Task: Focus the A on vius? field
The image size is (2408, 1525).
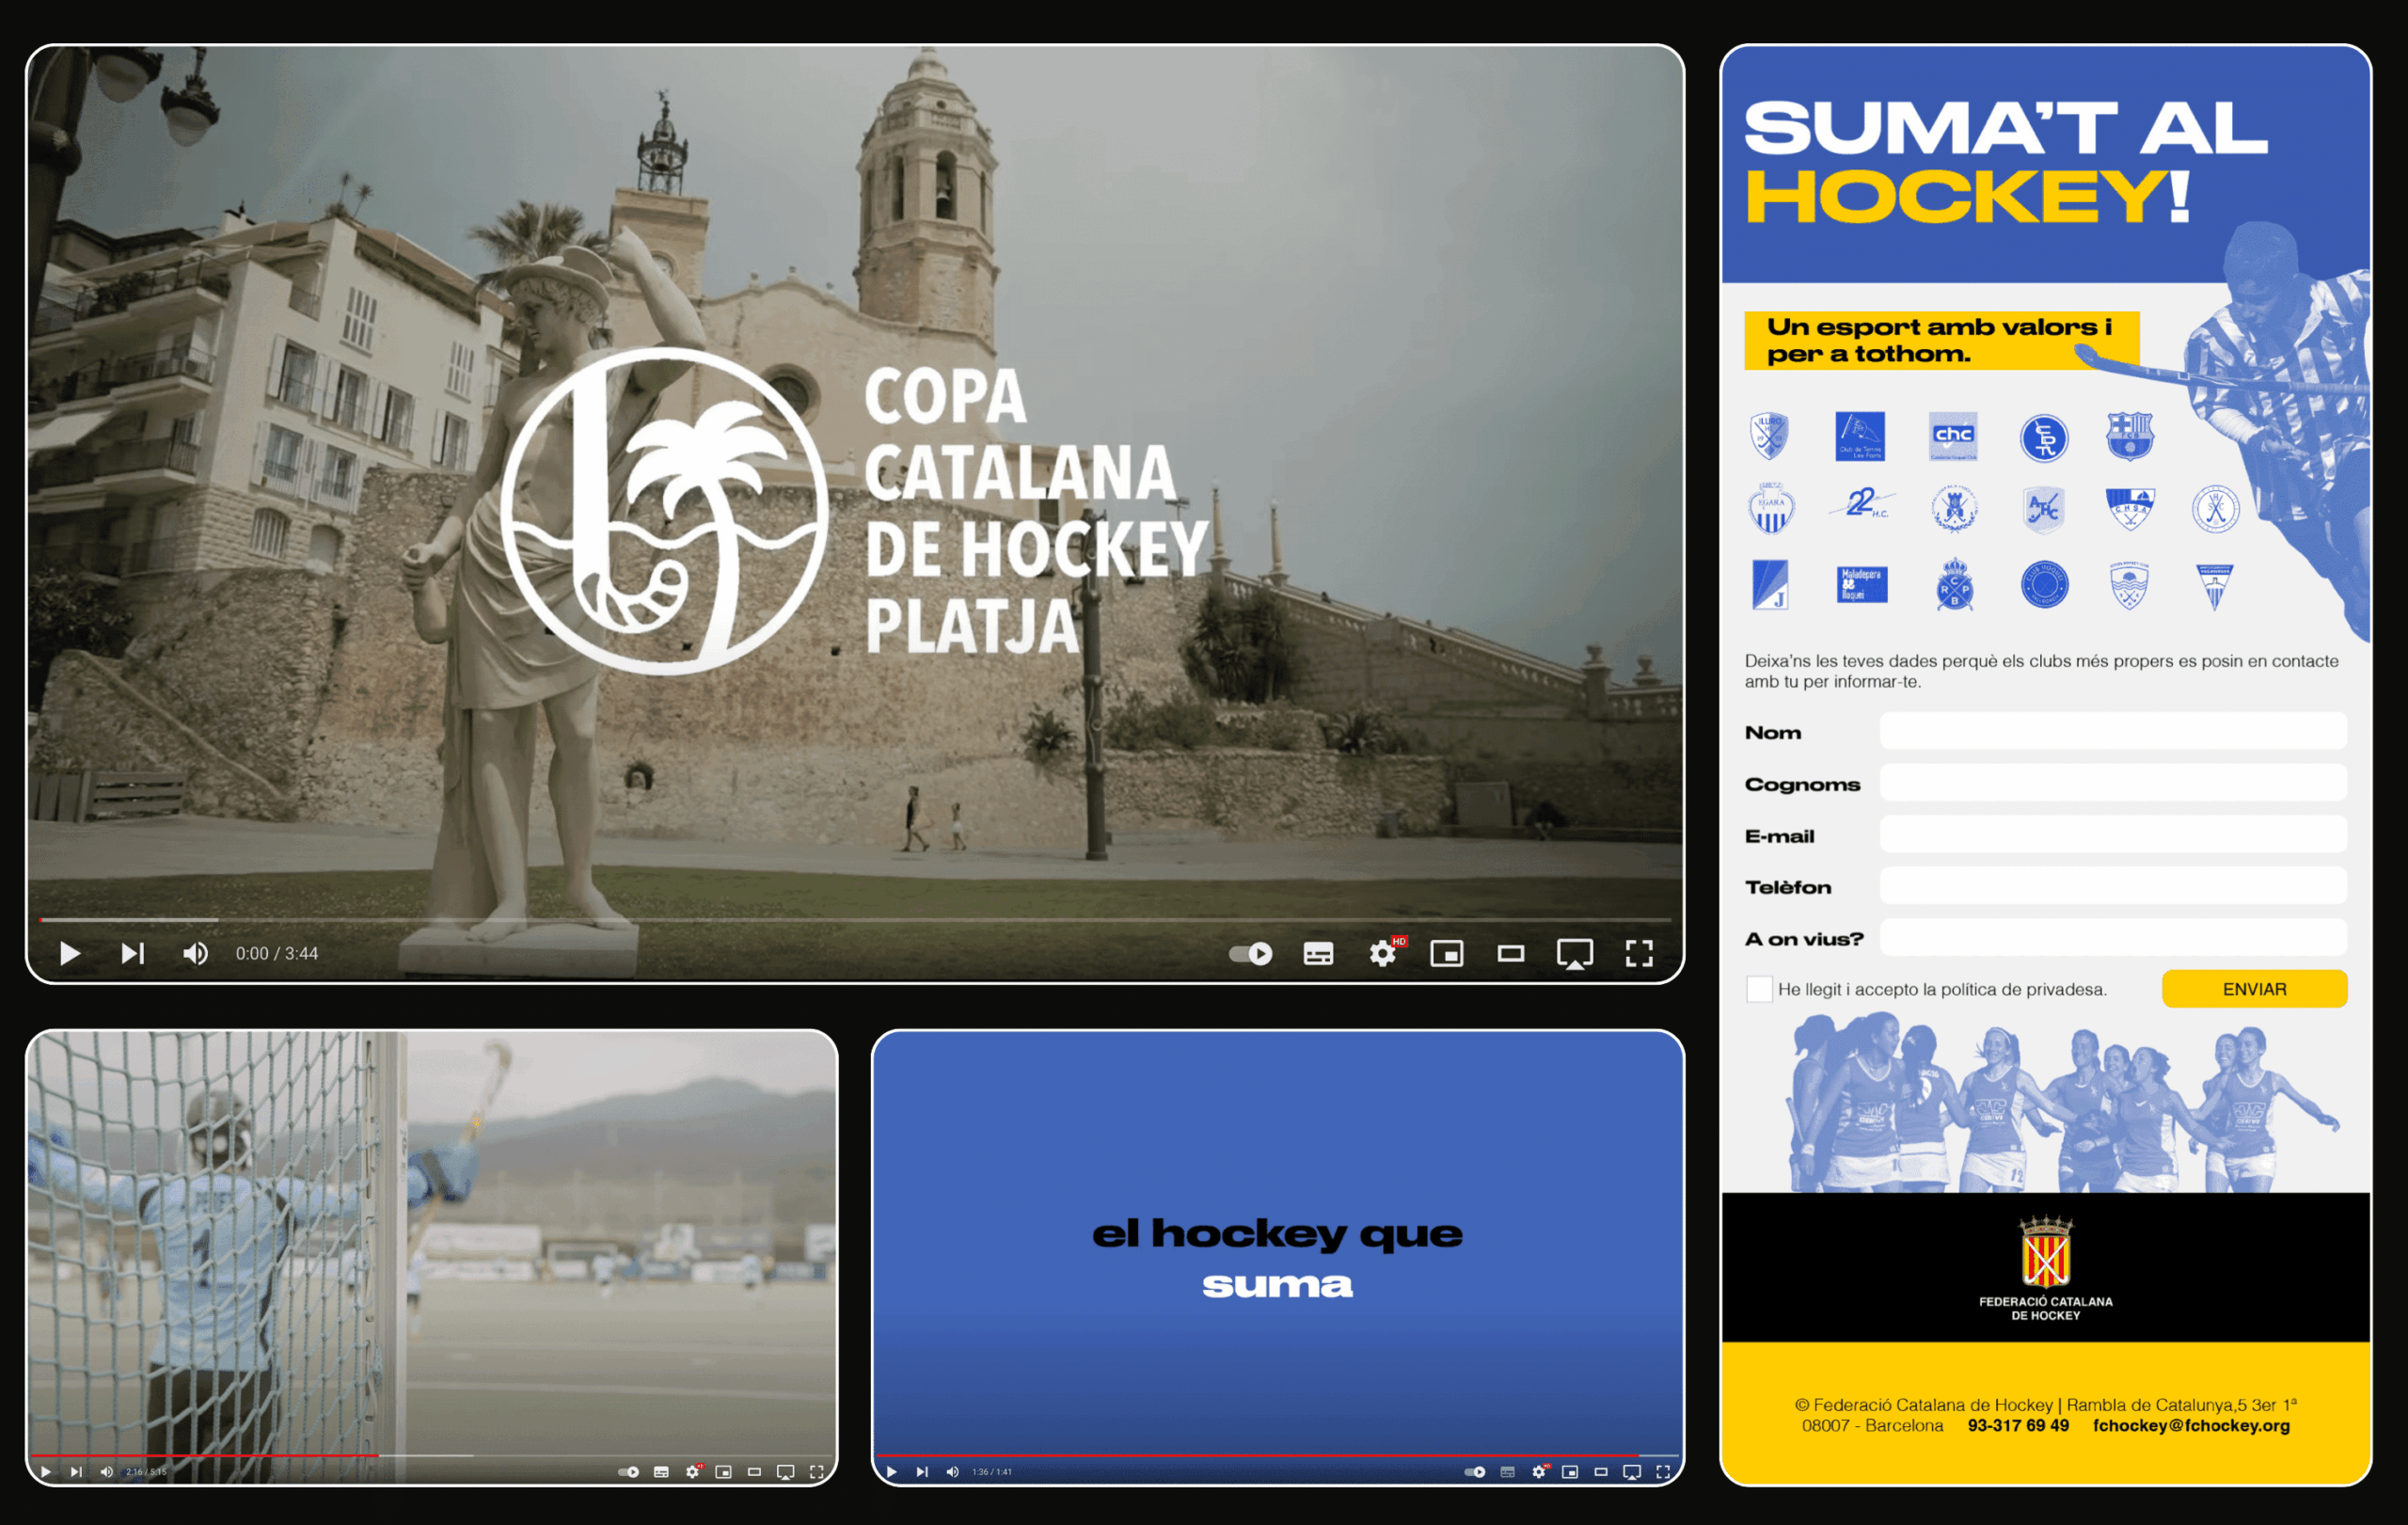Action: 2112,938
